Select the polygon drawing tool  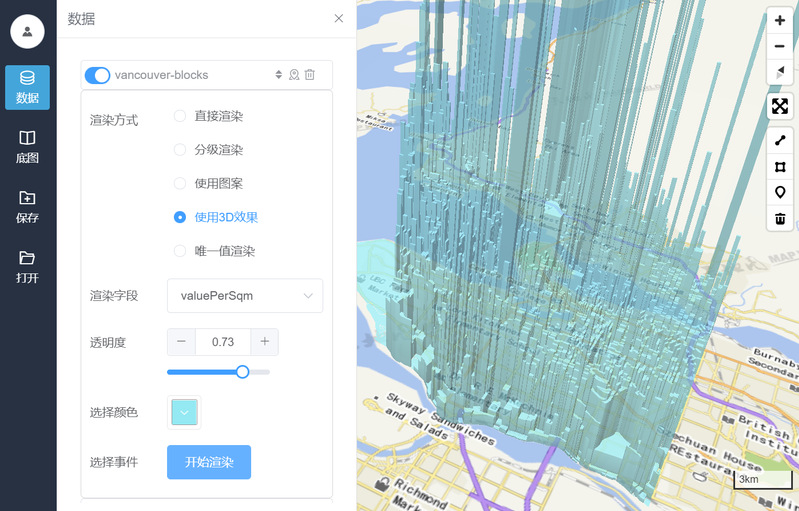780,167
